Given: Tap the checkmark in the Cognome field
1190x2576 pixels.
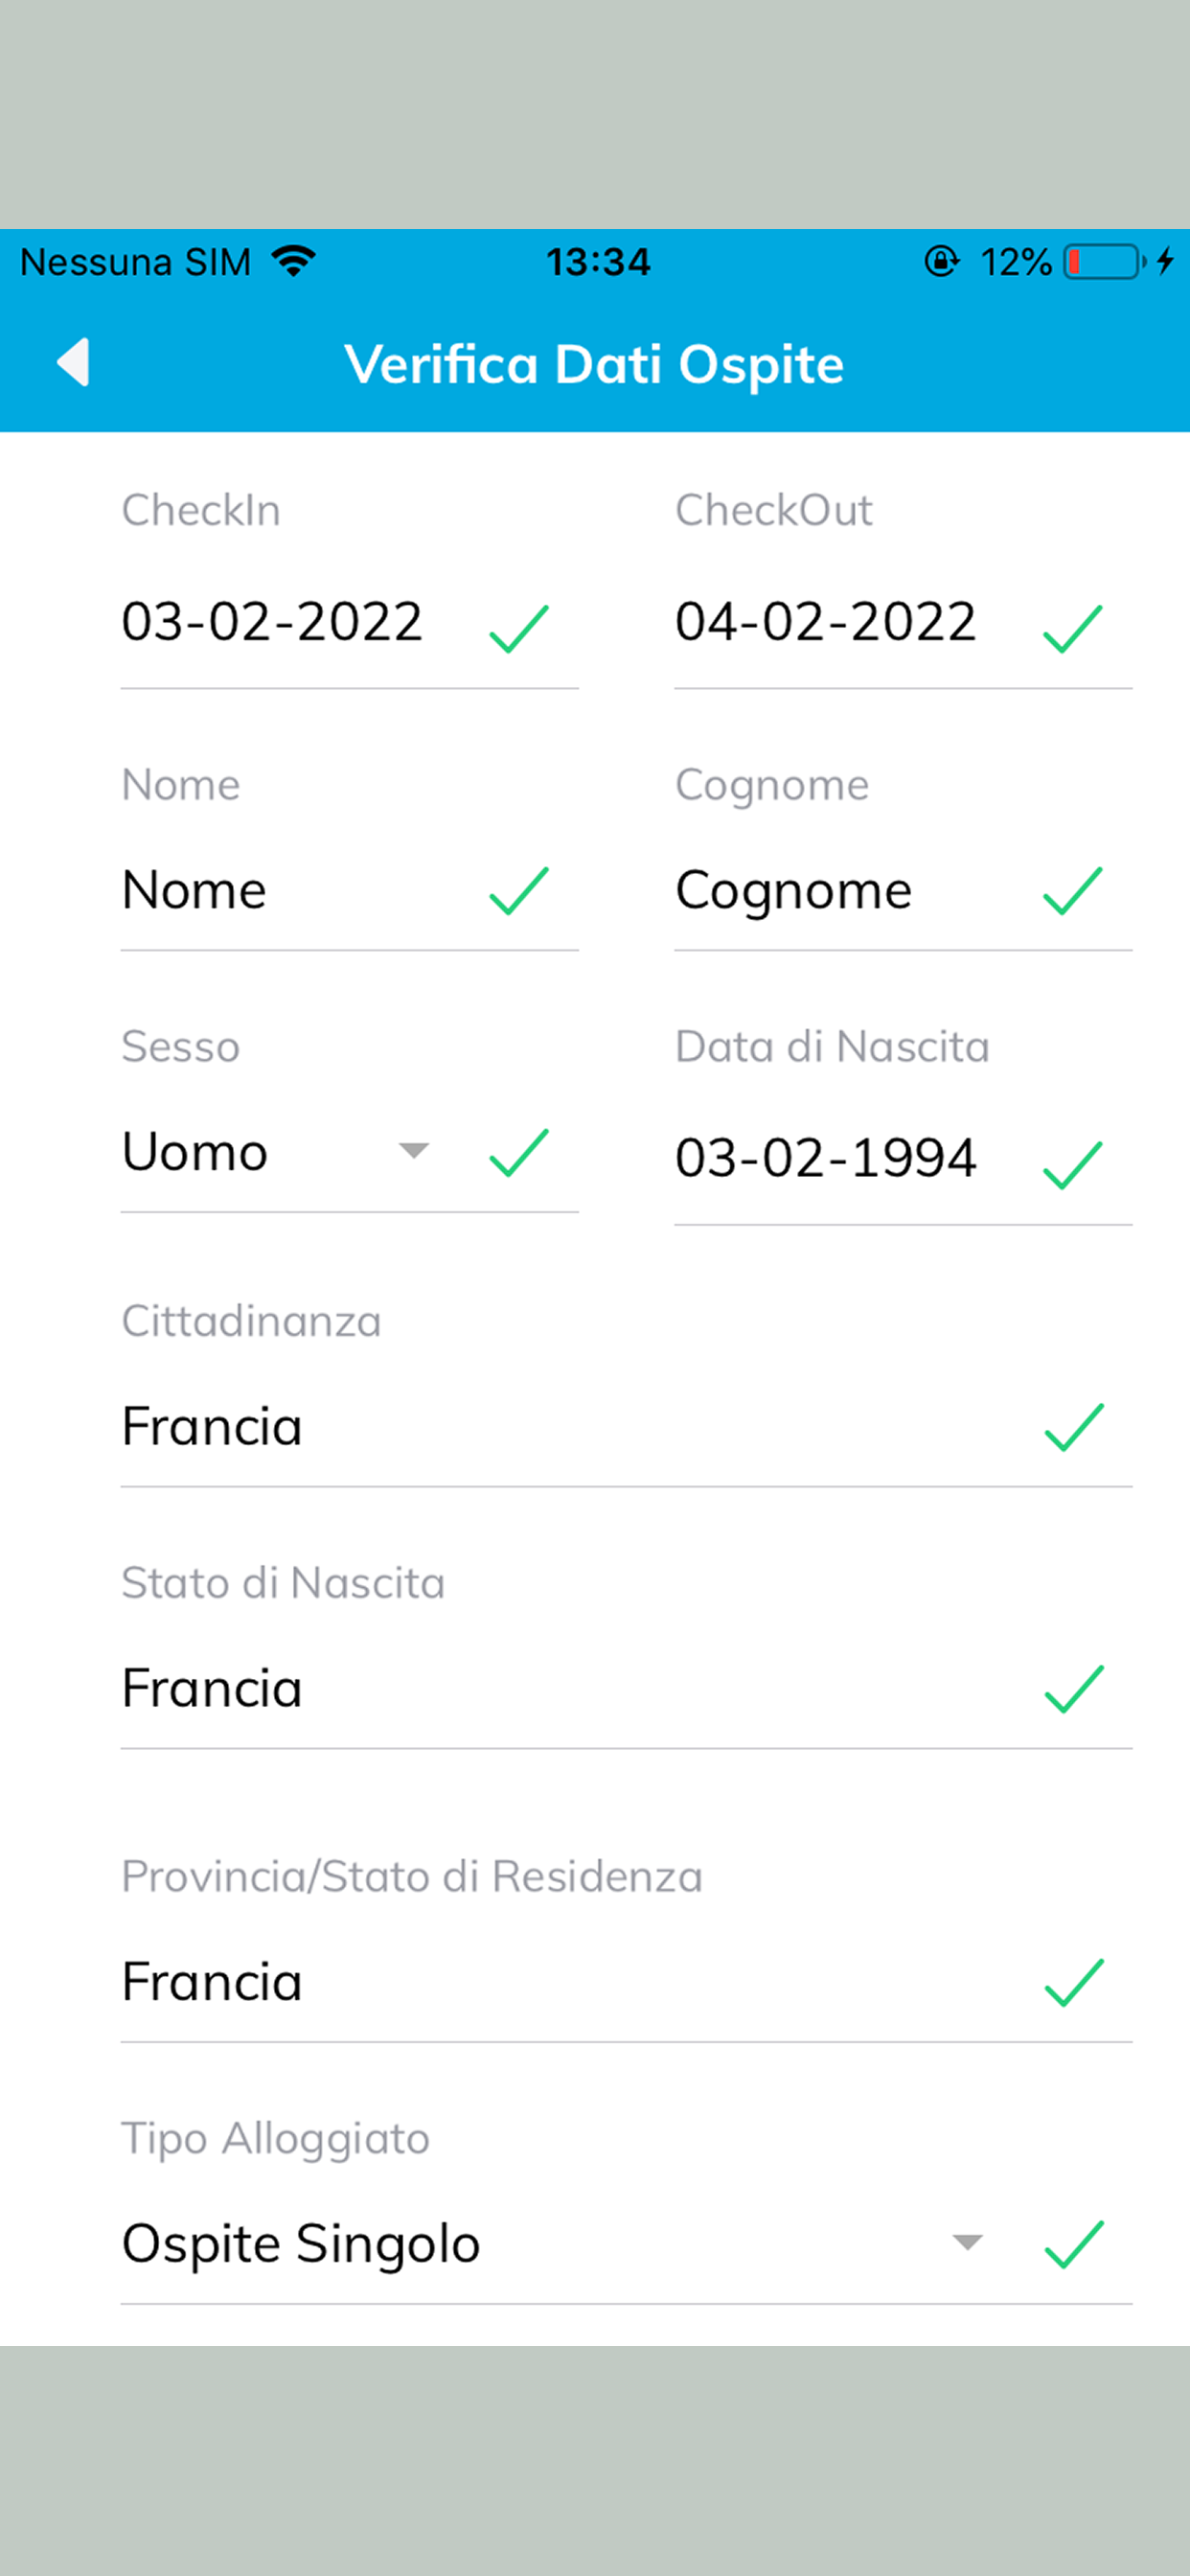Looking at the screenshot, I should pyautogui.click(x=1073, y=891).
